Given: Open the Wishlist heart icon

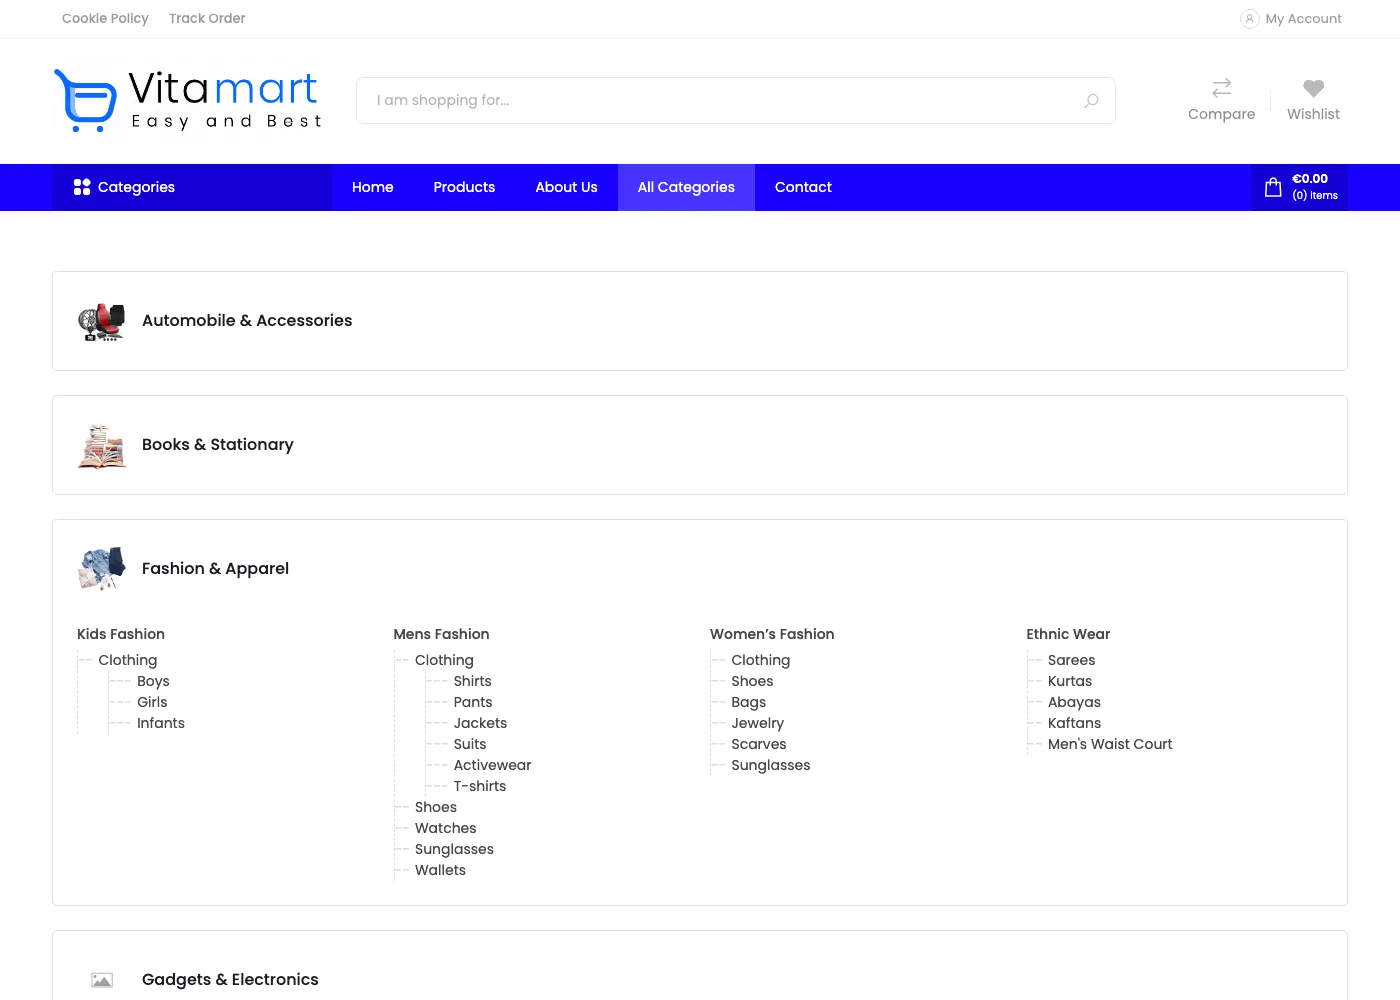Looking at the screenshot, I should click(1313, 88).
